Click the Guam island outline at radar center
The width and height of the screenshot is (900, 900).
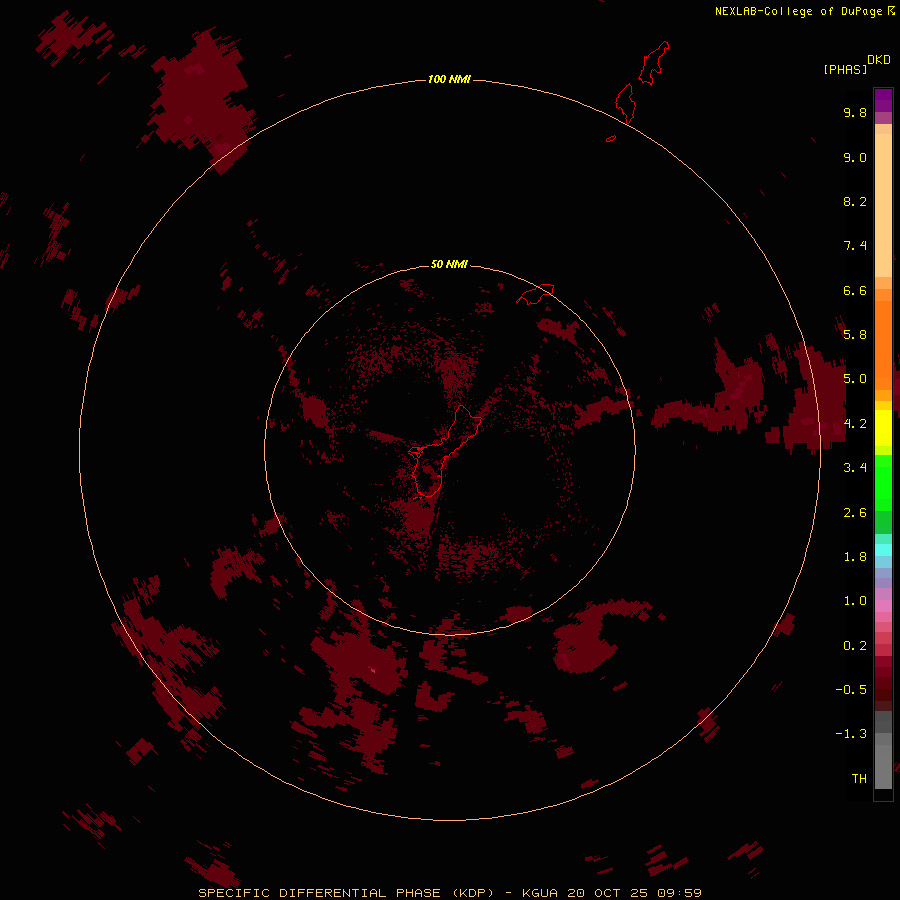point(445,451)
